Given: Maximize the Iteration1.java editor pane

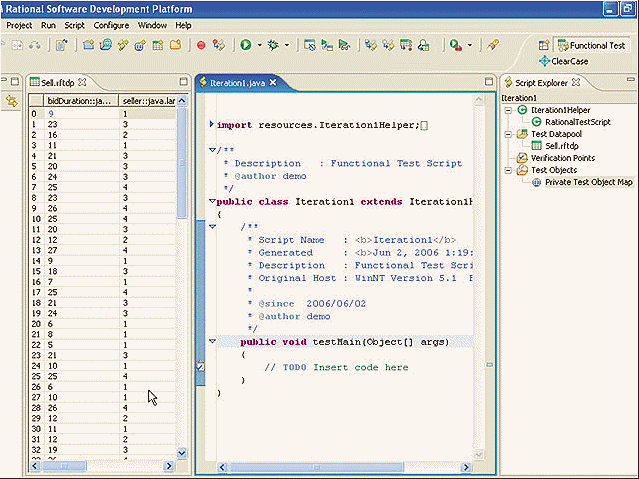Looking at the screenshot, I should click(x=489, y=82).
